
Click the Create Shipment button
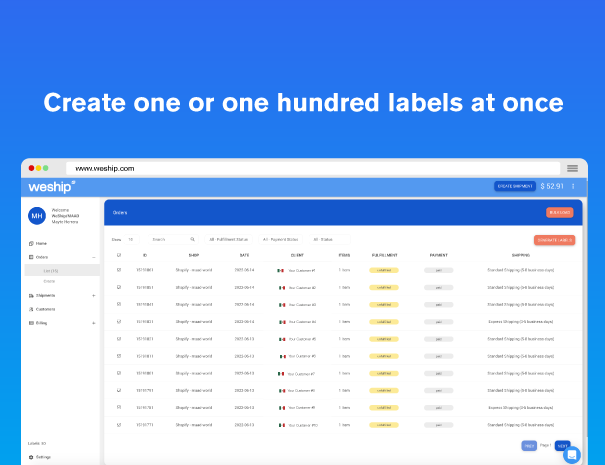pos(515,186)
